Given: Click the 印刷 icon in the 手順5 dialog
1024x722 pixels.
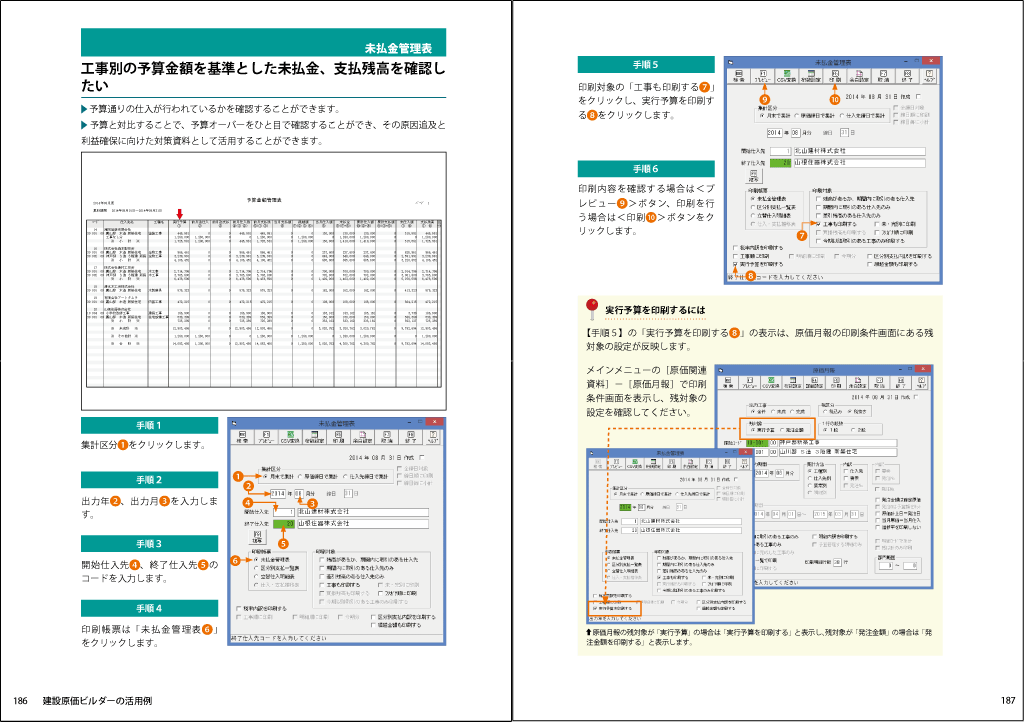Looking at the screenshot, I should [x=835, y=76].
